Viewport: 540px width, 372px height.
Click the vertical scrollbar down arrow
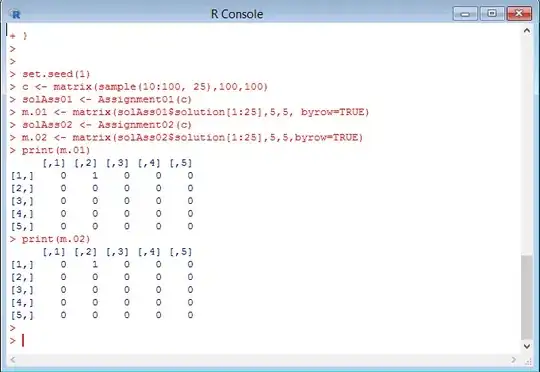pos(527,346)
